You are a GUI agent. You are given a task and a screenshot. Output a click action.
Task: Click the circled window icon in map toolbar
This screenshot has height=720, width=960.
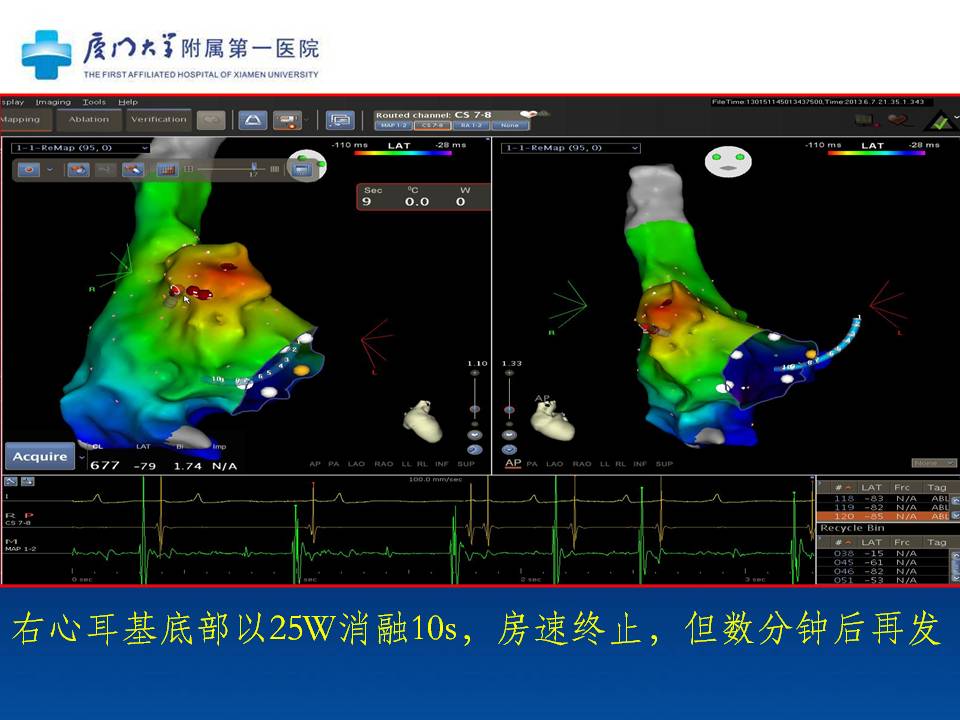[x=302, y=168]
